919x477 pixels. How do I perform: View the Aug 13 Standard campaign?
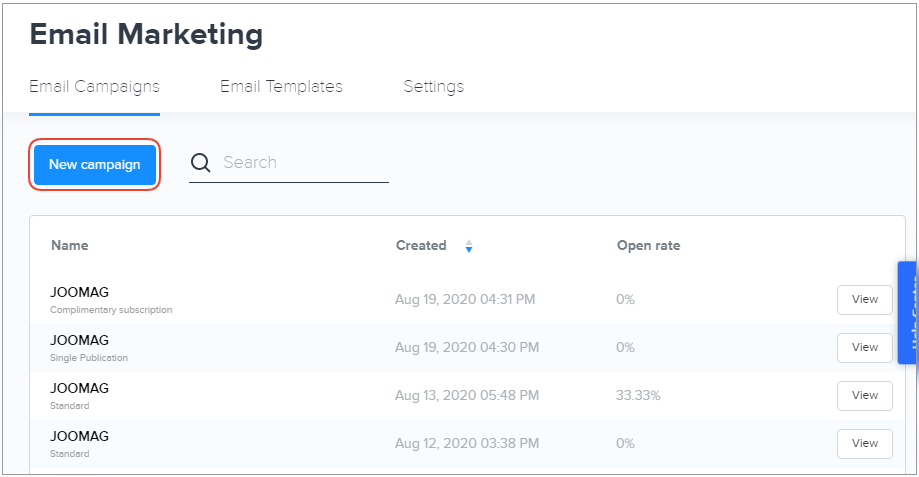[x=864, y=395]
